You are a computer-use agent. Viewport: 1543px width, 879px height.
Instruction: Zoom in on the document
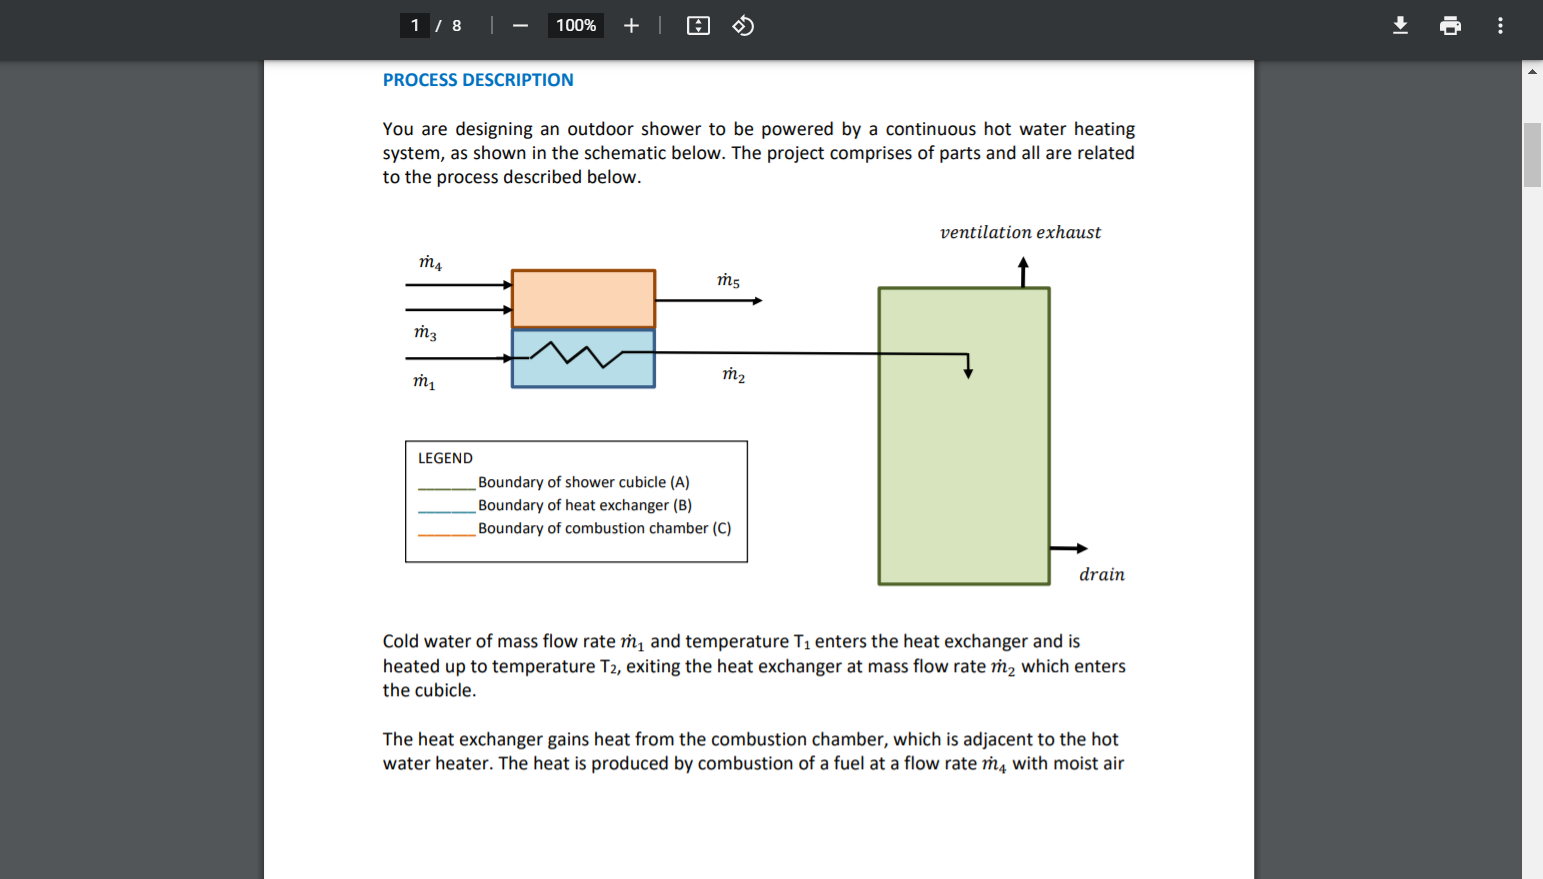tap(630, 25)
